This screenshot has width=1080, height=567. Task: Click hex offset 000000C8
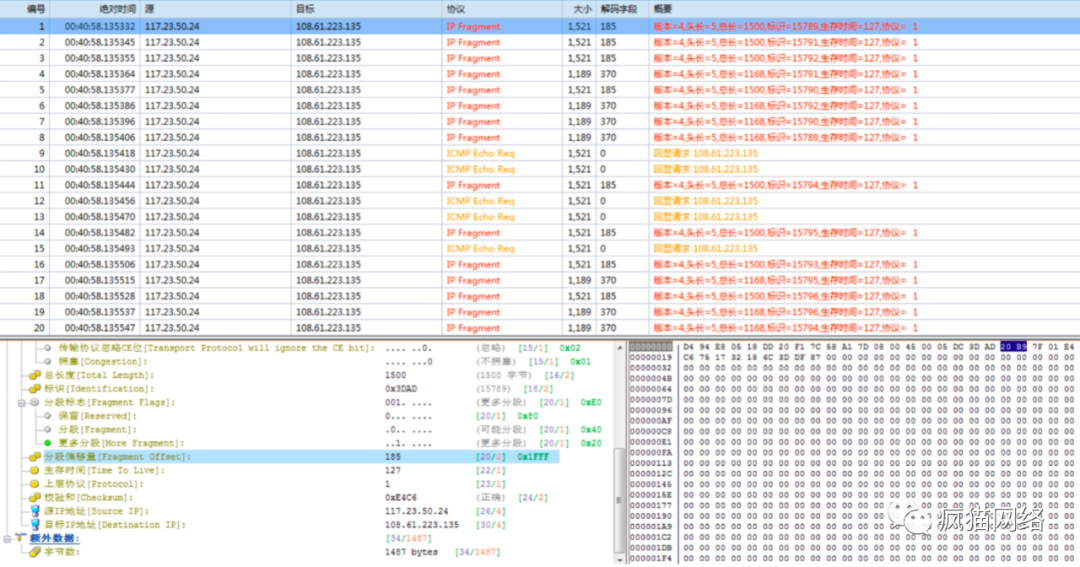[x=651, y=431]
